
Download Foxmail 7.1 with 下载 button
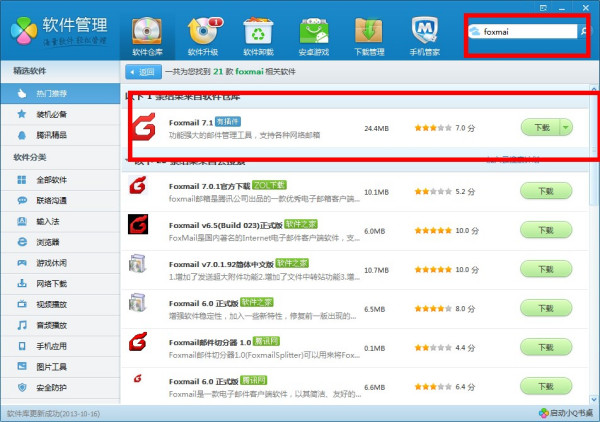[541, 127]
